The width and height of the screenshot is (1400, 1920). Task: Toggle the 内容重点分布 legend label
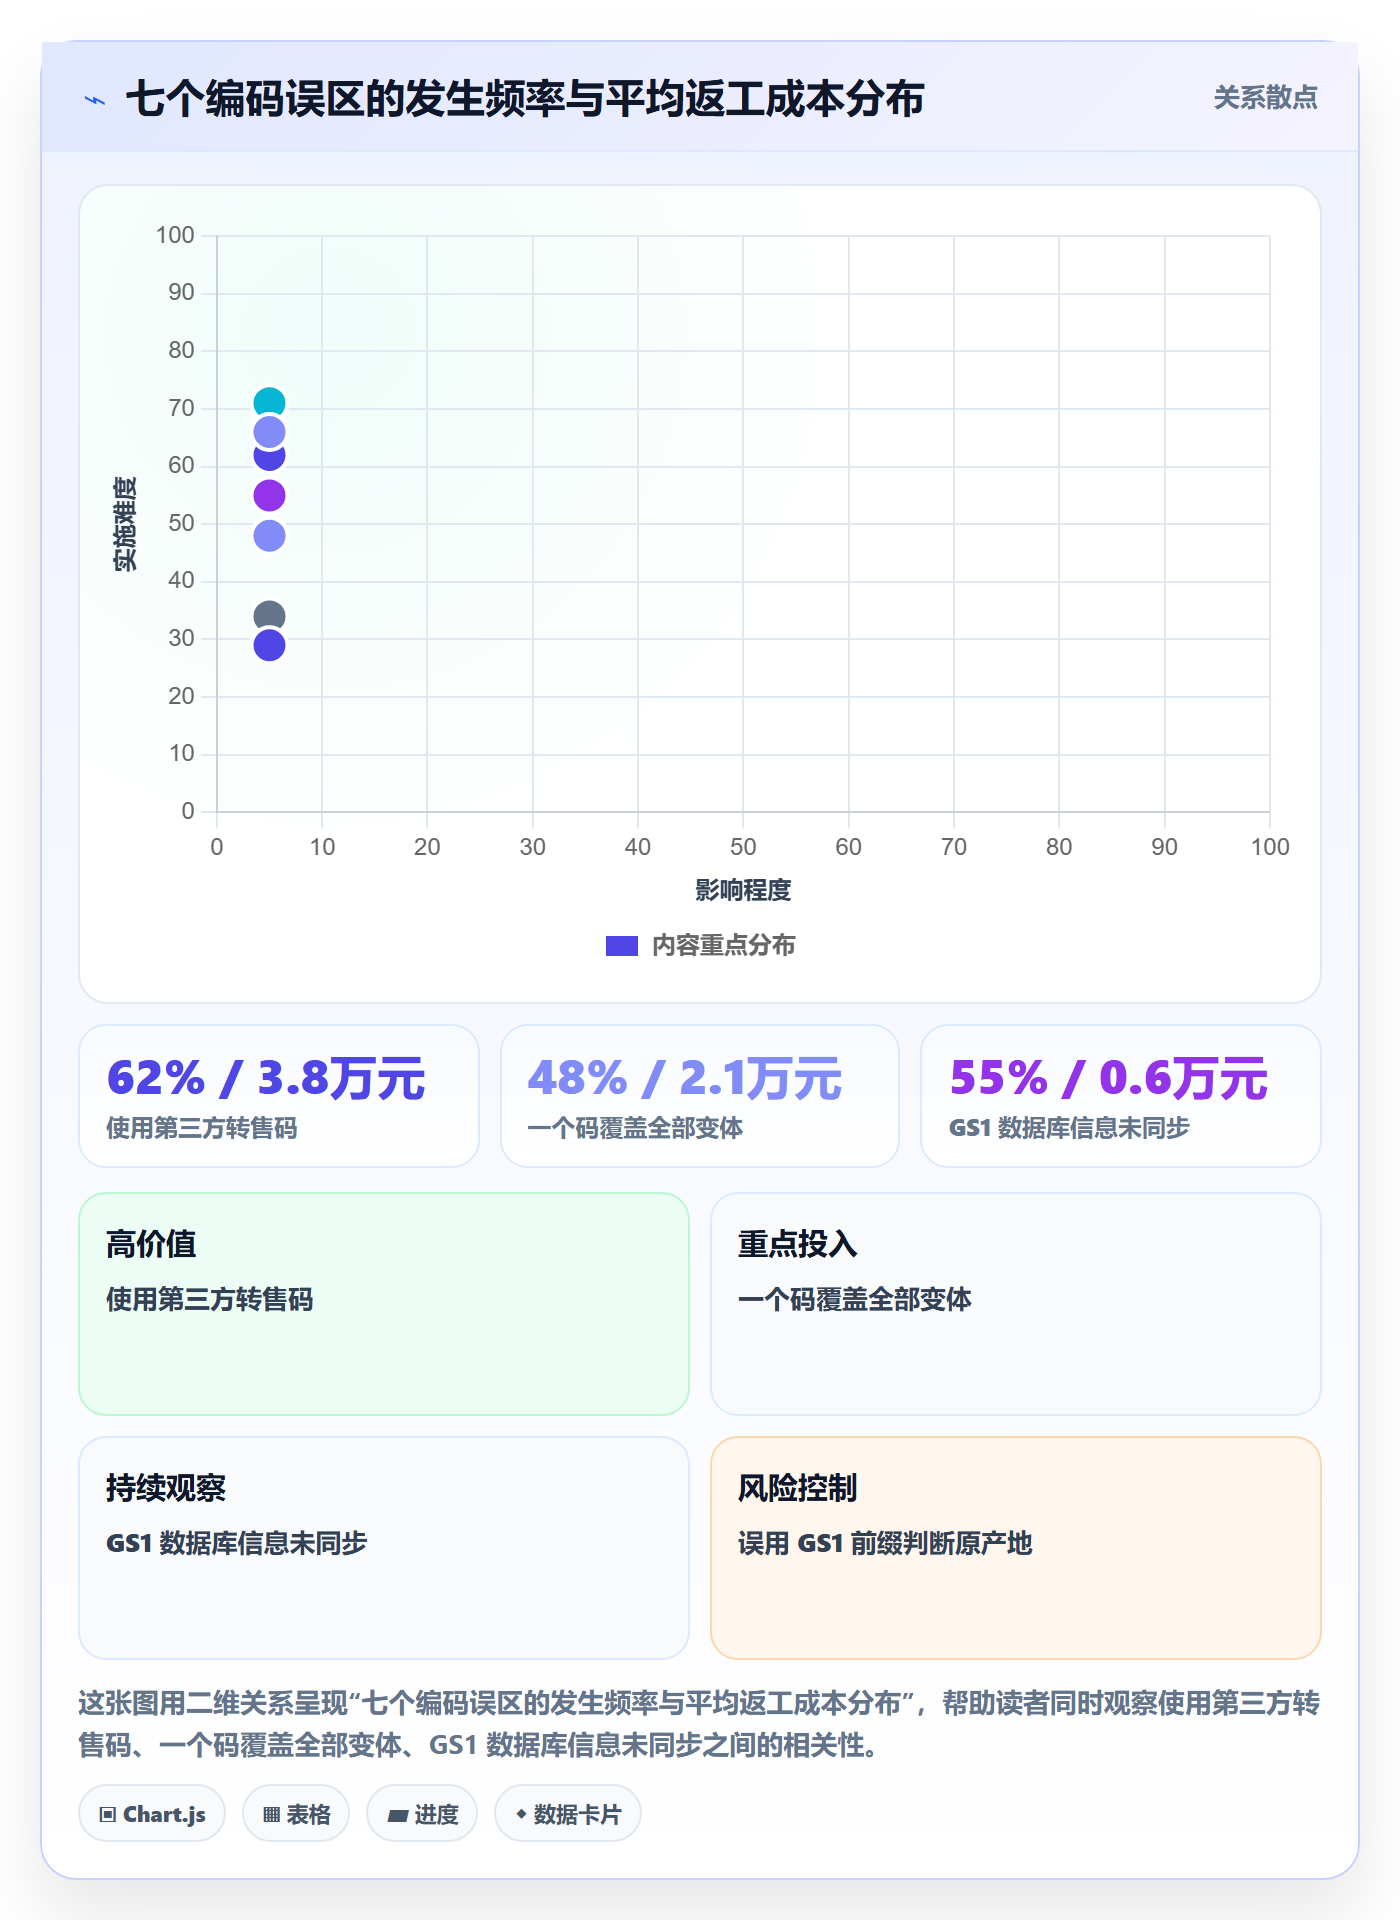[x=724, y=946]
